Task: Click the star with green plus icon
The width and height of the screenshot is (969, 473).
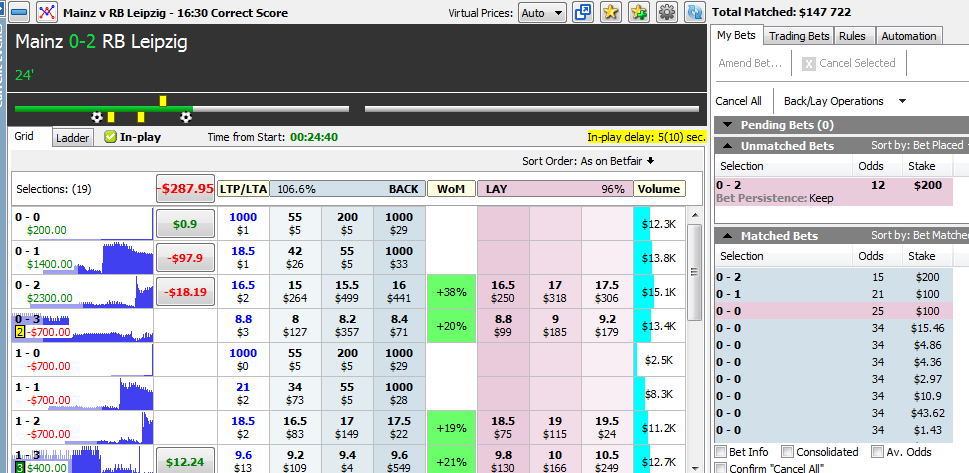Action: click(638, 12)
